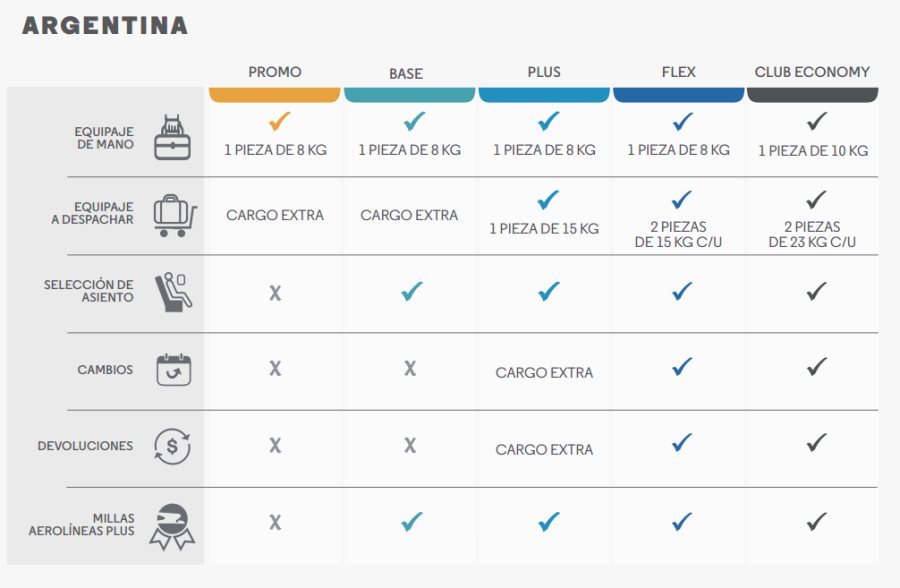900x588 pixels.
Task: Click the Aerolíneas Plus miles ribbon icon
Action: [172, 527]
